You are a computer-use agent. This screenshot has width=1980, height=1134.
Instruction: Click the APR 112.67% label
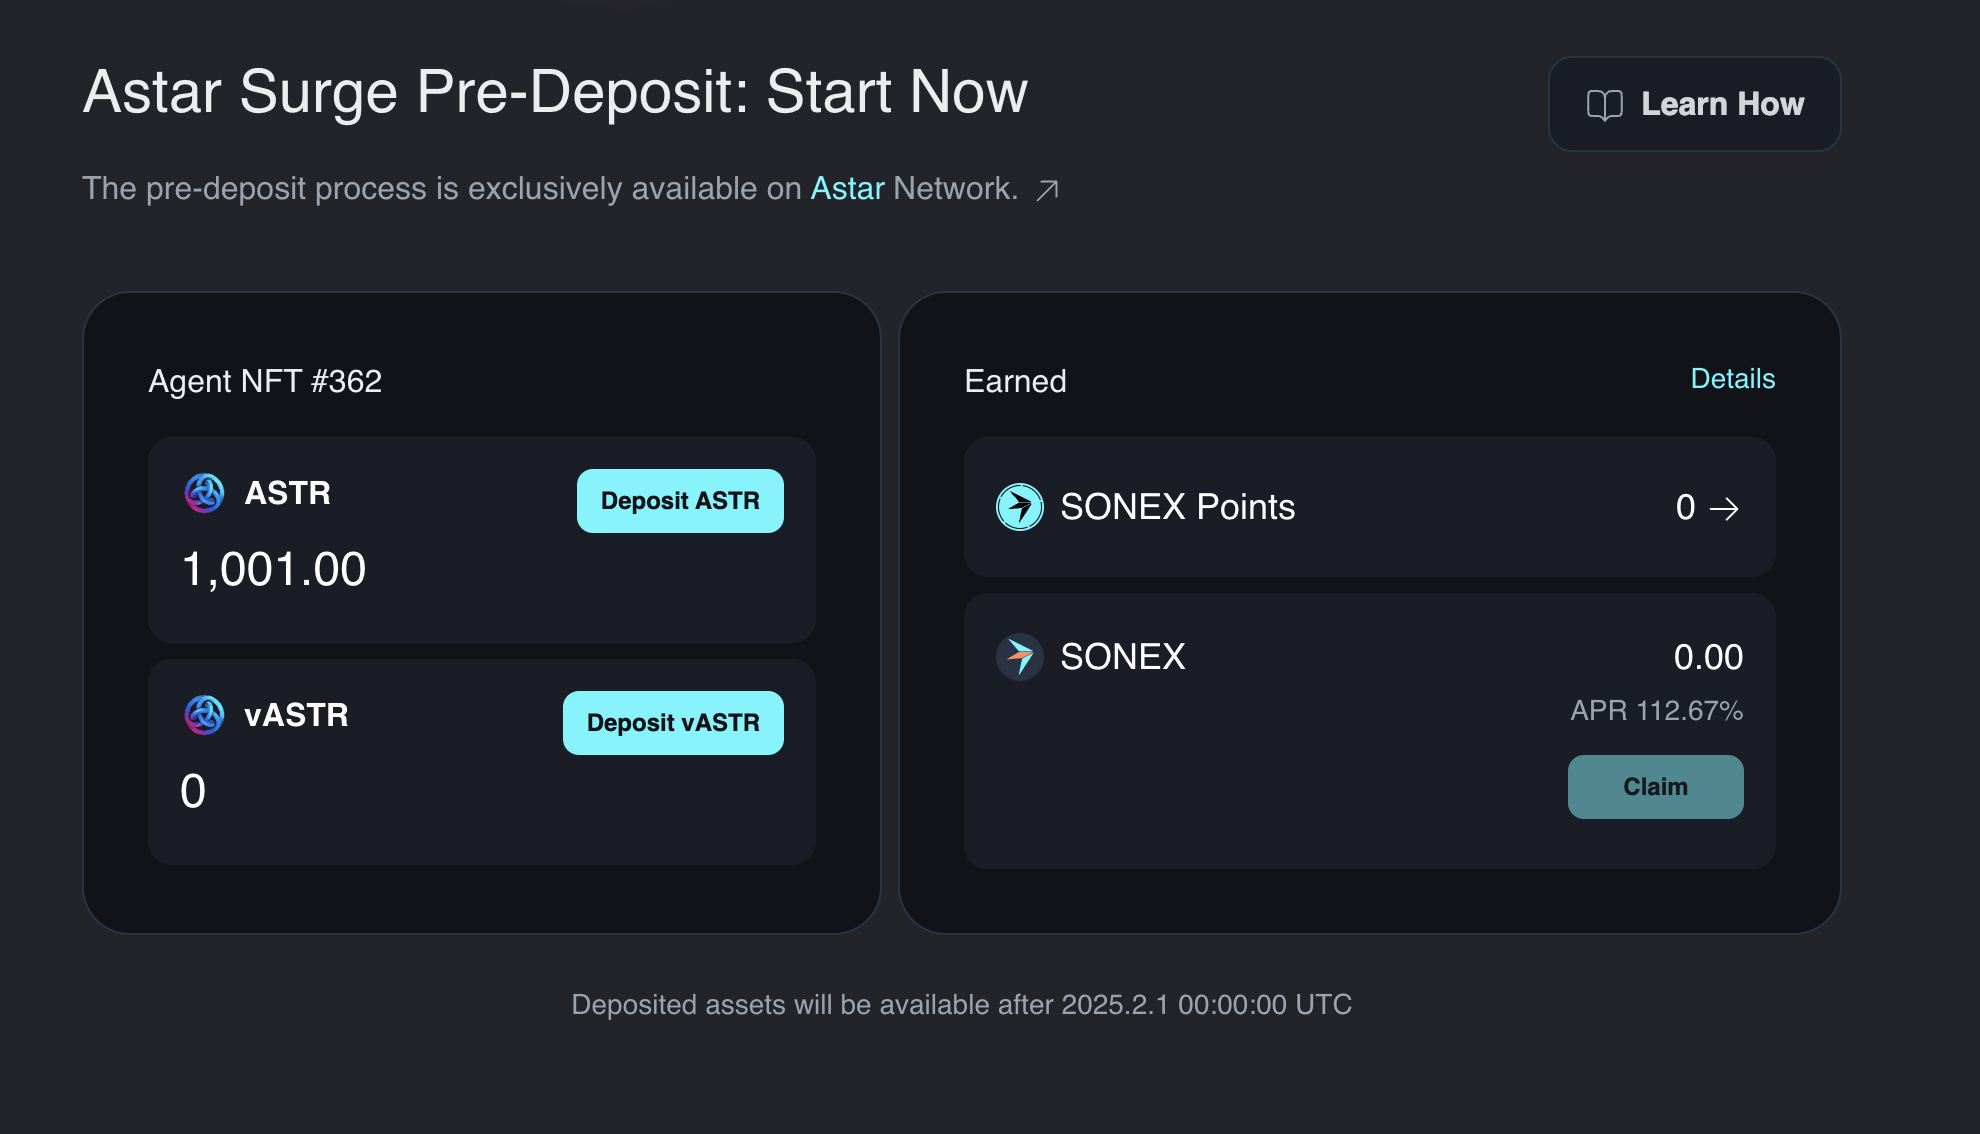[x=1656, y=711]
